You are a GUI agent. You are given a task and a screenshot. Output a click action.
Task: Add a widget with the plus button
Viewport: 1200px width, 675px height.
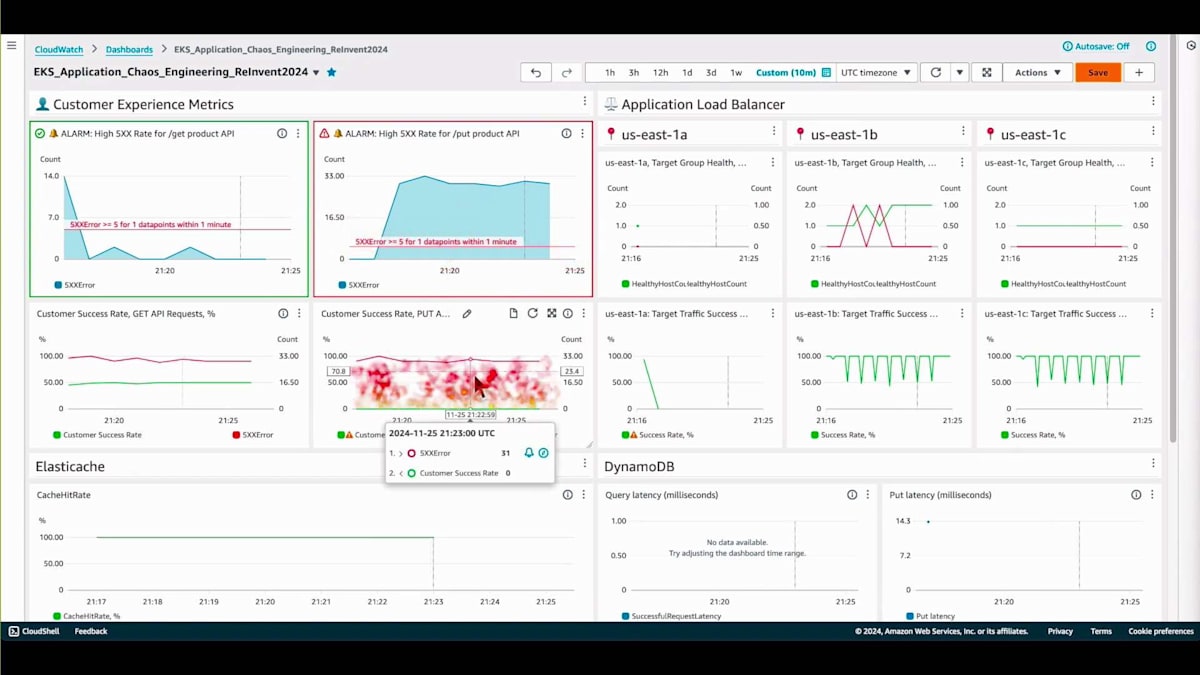(1138, 72)
